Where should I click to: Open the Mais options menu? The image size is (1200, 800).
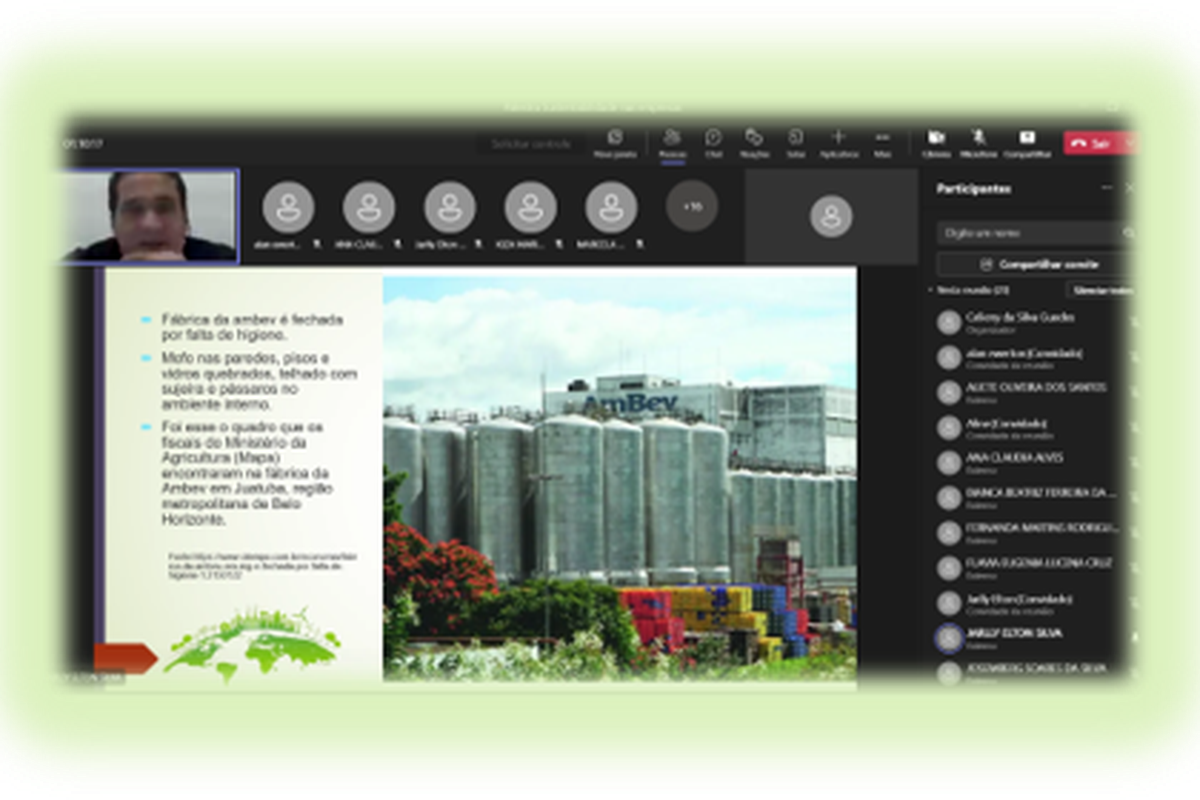tap(882, 143)
